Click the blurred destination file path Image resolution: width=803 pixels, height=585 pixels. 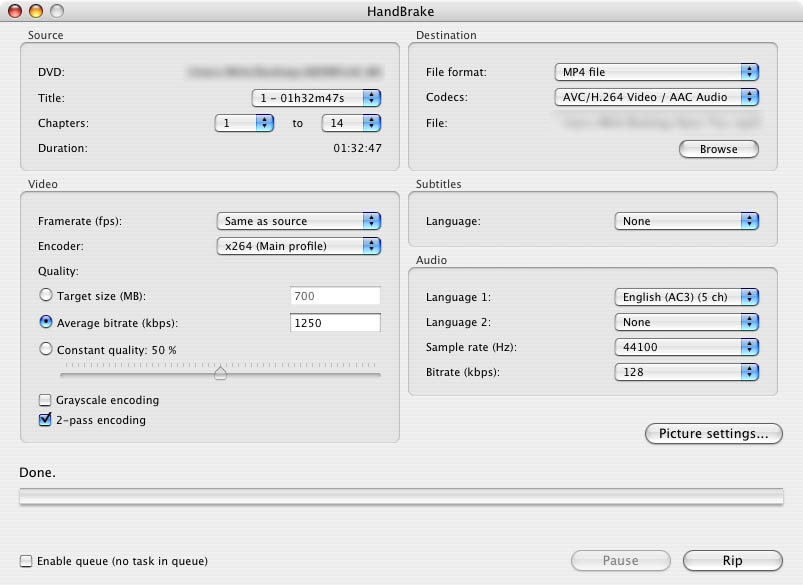click(x=661, y=123)
